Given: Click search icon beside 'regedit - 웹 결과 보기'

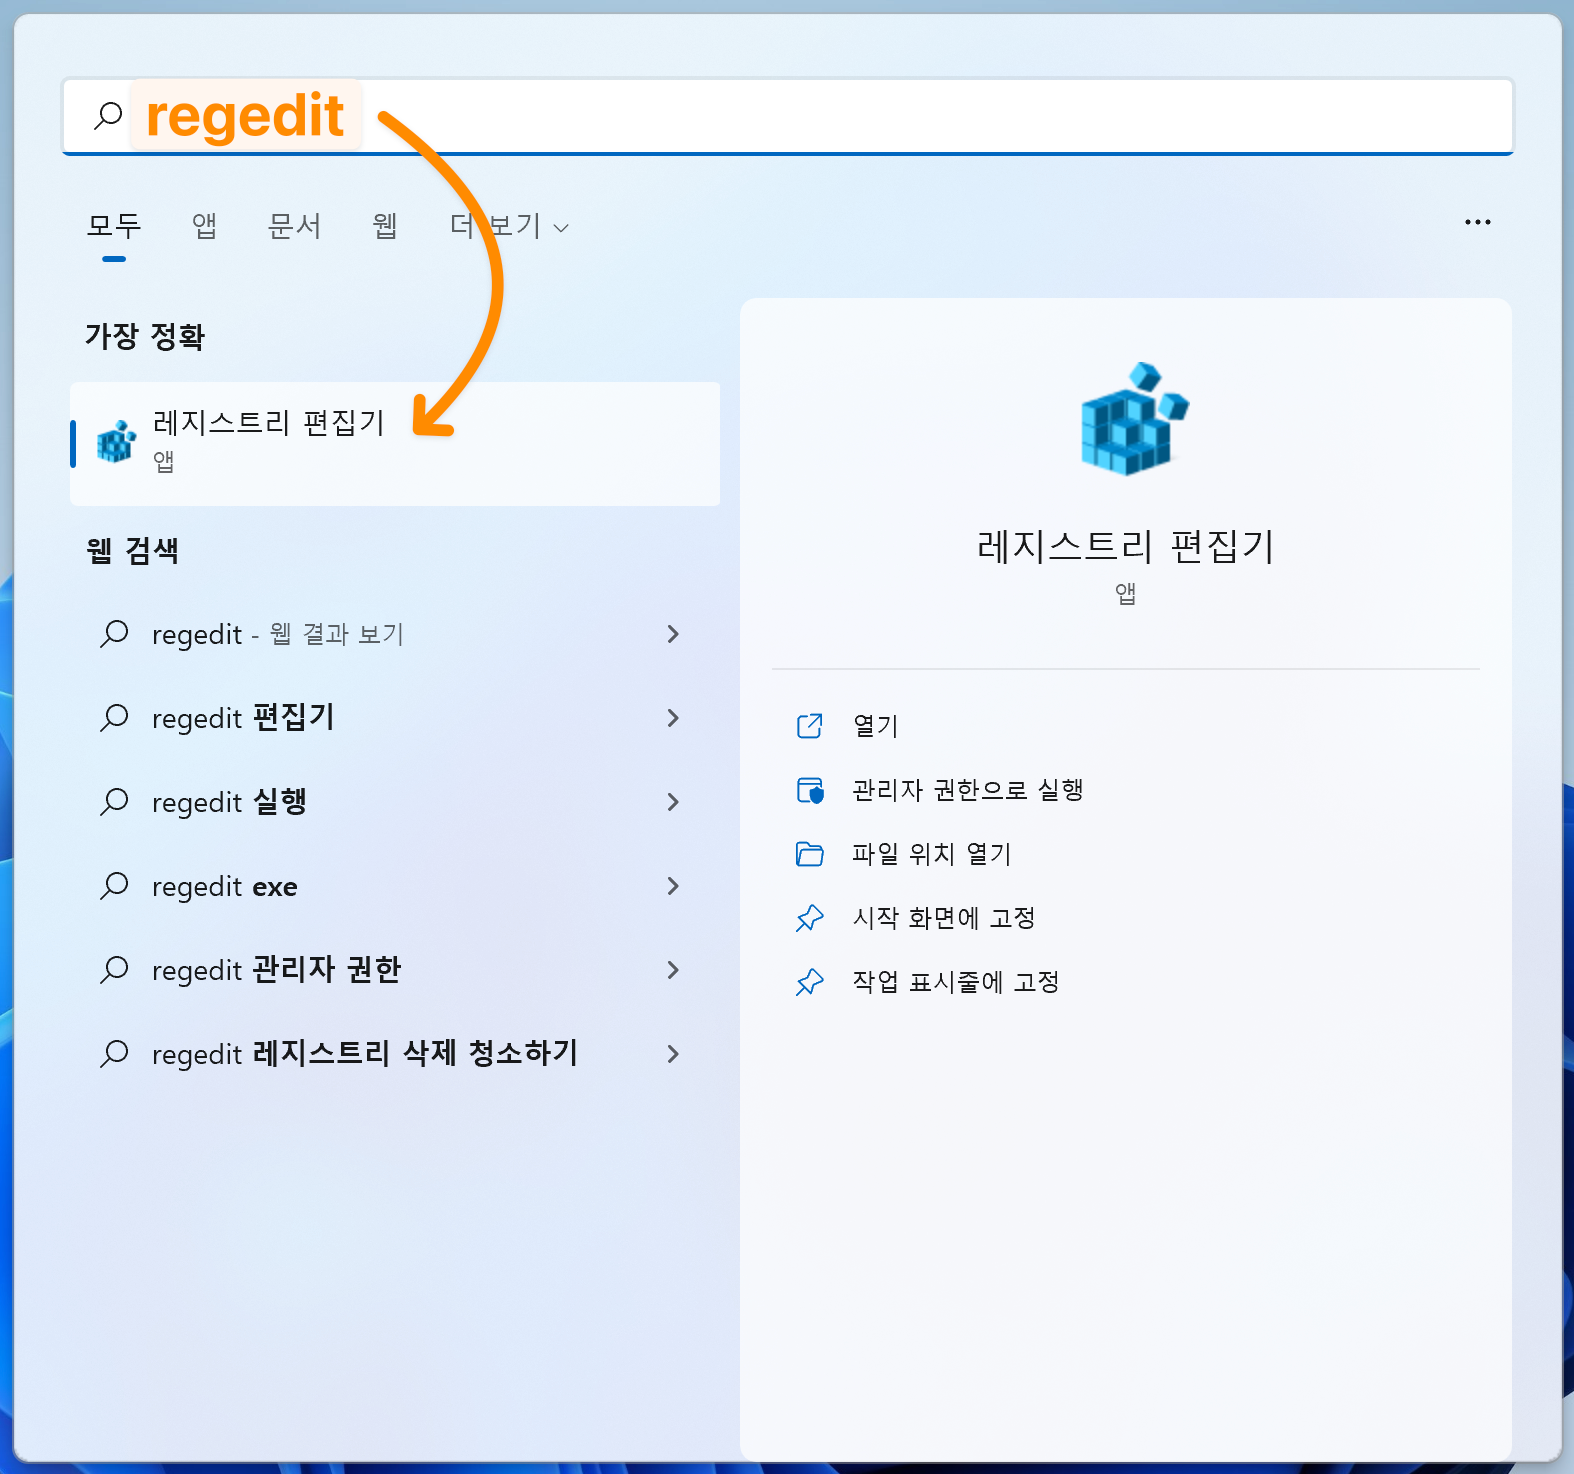Looking at the screenshot, I should (114, 634).
